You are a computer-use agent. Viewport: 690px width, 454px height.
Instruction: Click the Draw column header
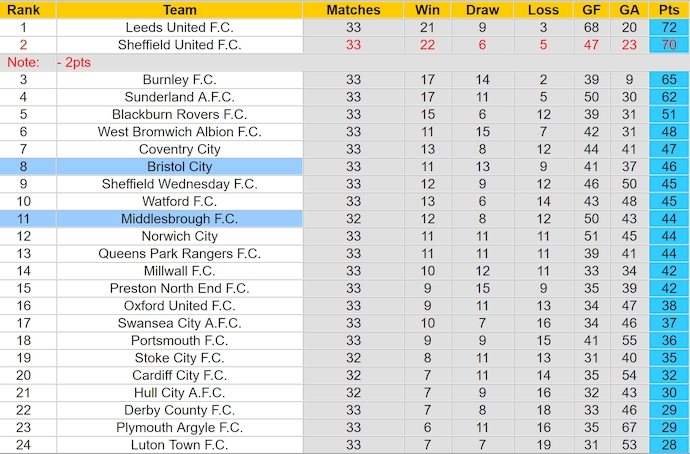point(483,10)
